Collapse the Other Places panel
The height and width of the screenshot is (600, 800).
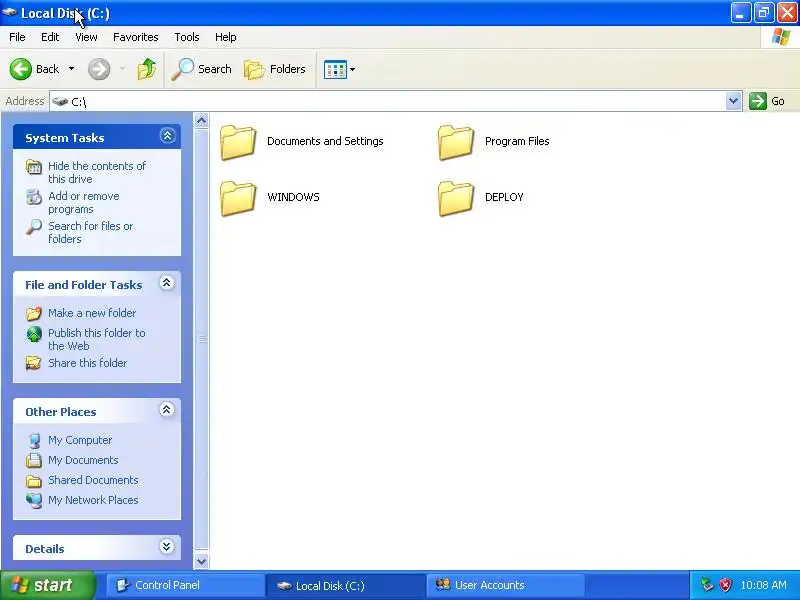(x=167, y=410)
